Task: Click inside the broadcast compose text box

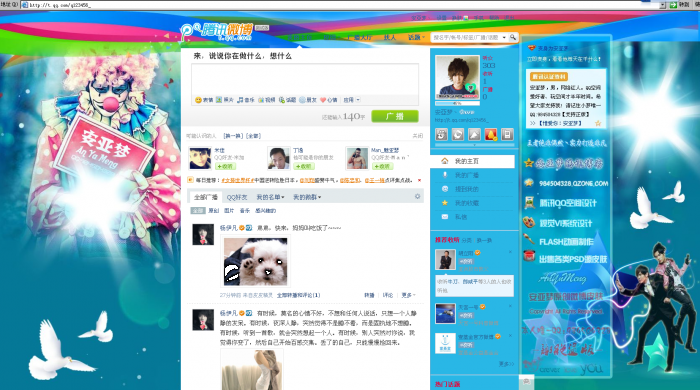Action: [x=305, y=79]
